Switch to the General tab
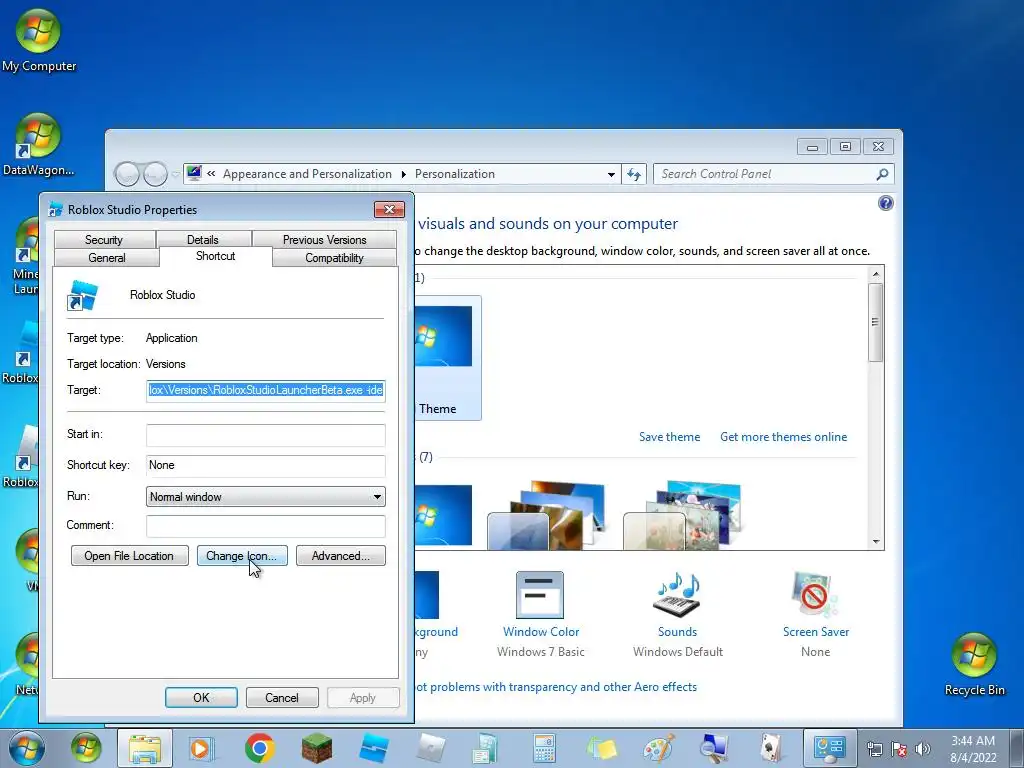 [106, 258]
